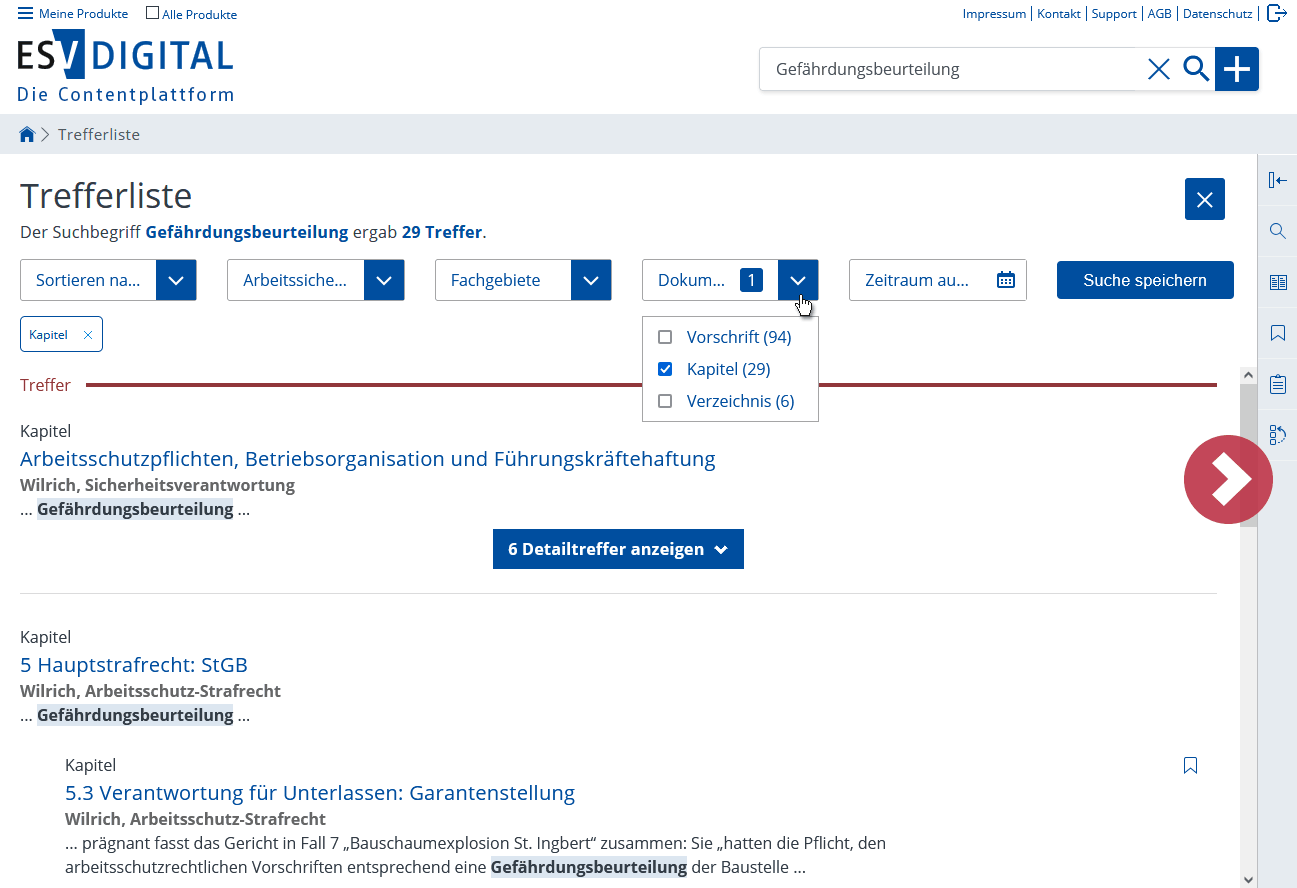Image resolution: width=1297 pixels, height=888 pixels.
Task: Expand 6 Detailtreffer anzeigen
Action: (618, 549)
